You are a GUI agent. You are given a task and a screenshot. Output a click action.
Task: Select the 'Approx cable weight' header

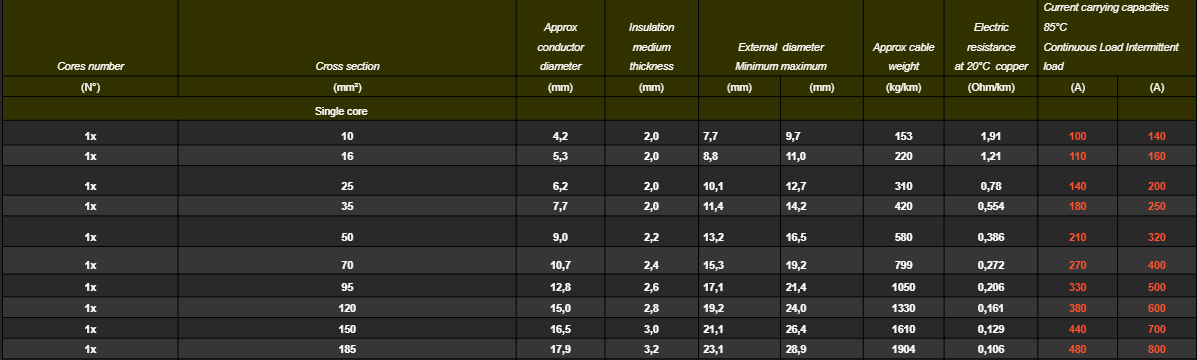(903, 56)
